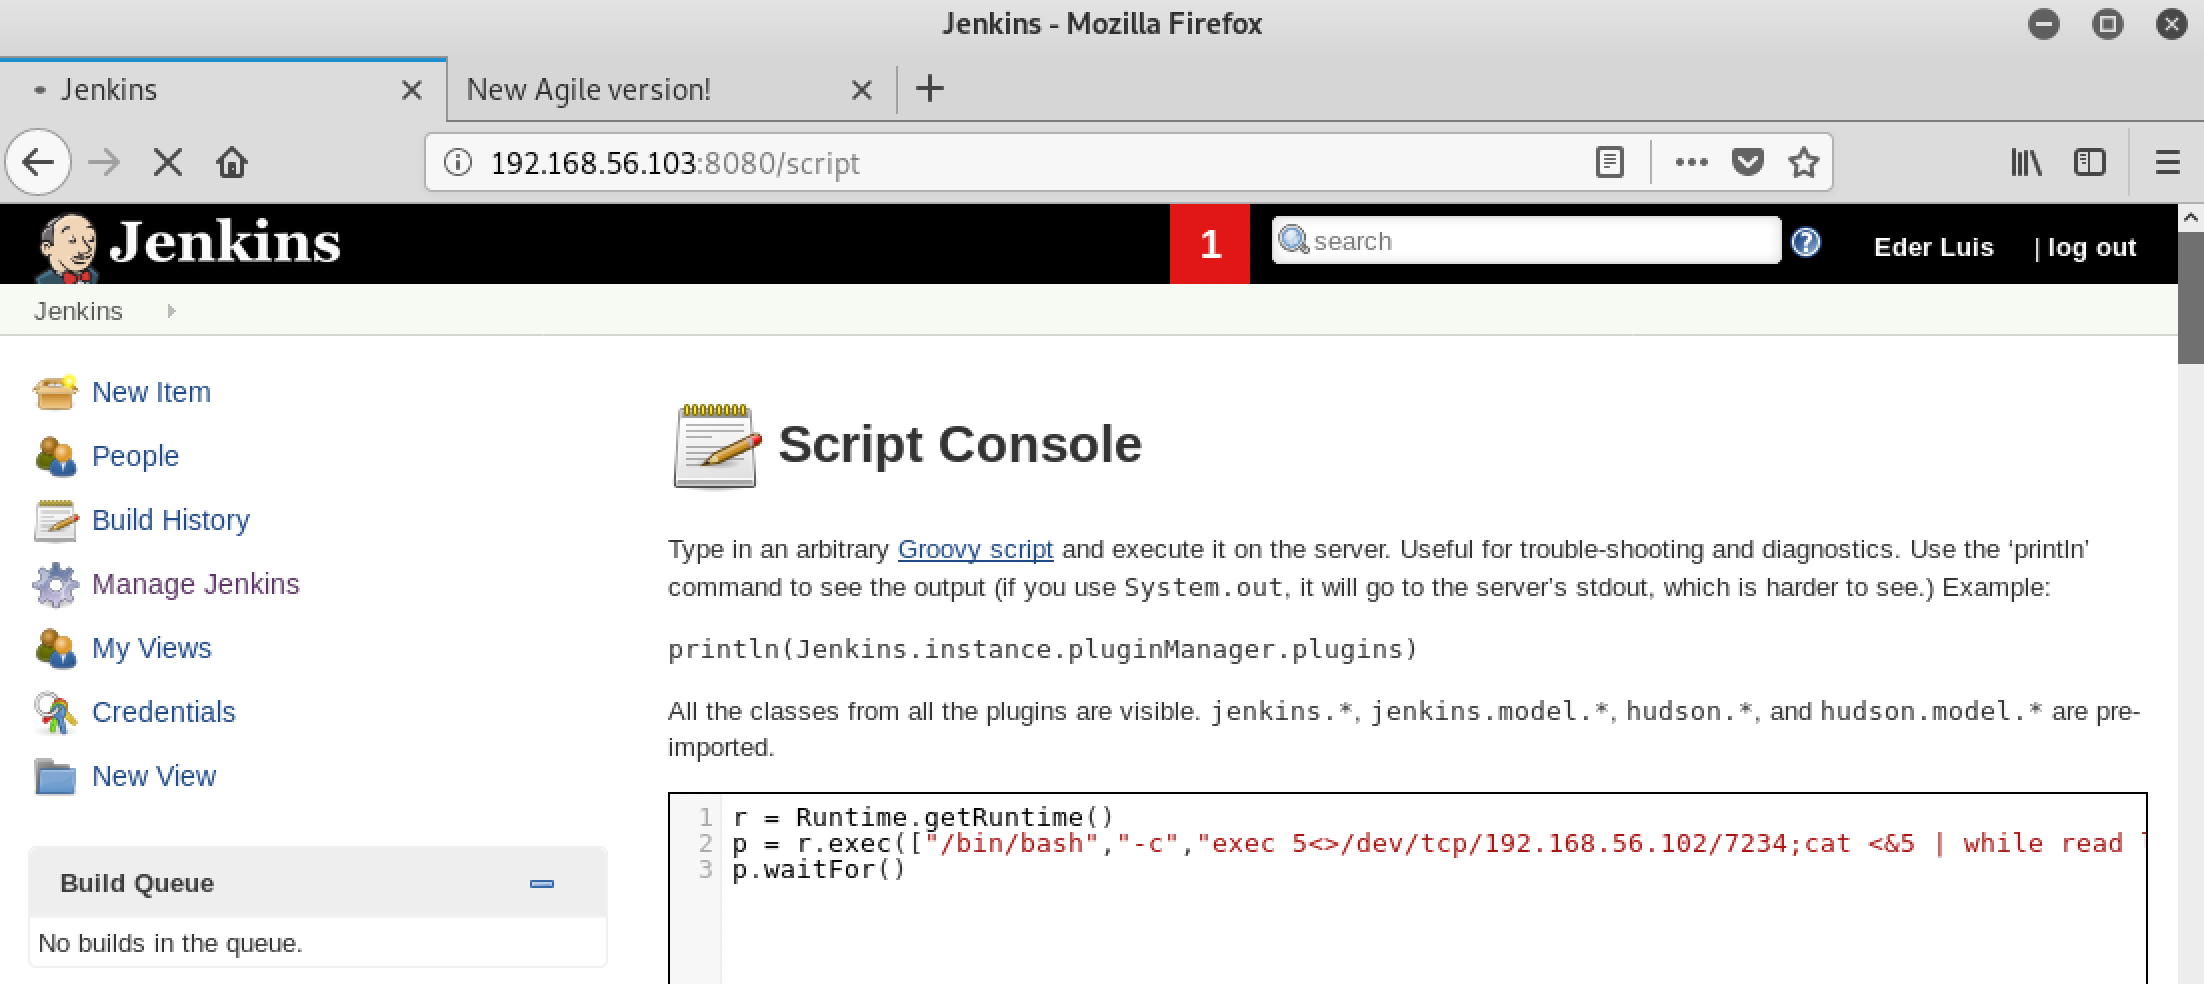This screenshot has width=2204, height=984.
Task: Show site information icon in URL bar
Action: (457, 162)
